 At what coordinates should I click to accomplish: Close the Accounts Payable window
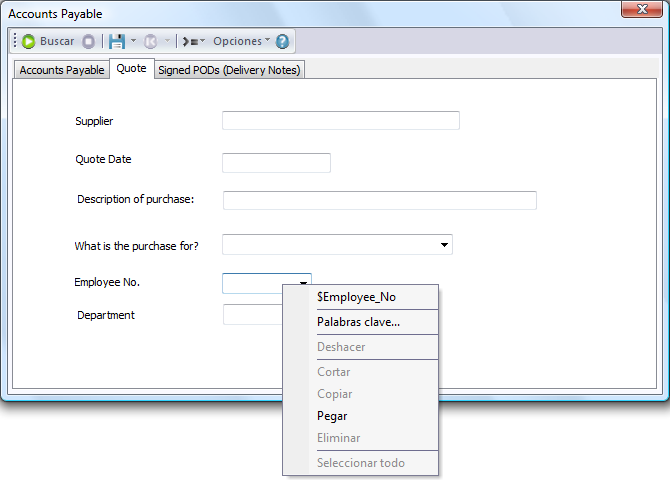636,10
